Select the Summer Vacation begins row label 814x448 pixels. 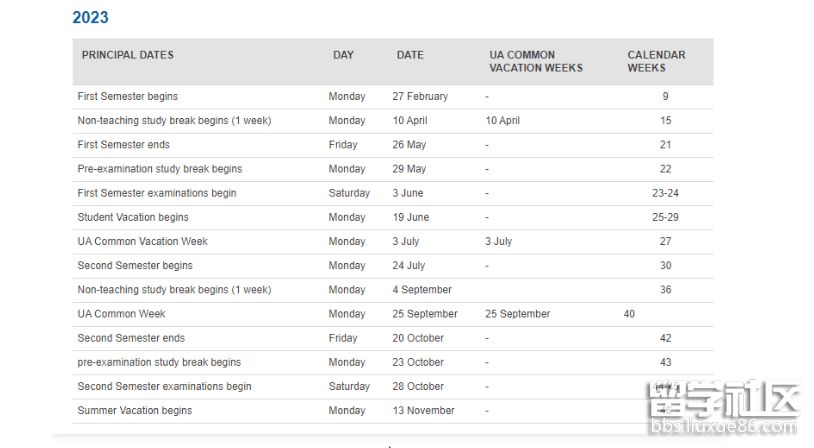[x=135, y=410]
